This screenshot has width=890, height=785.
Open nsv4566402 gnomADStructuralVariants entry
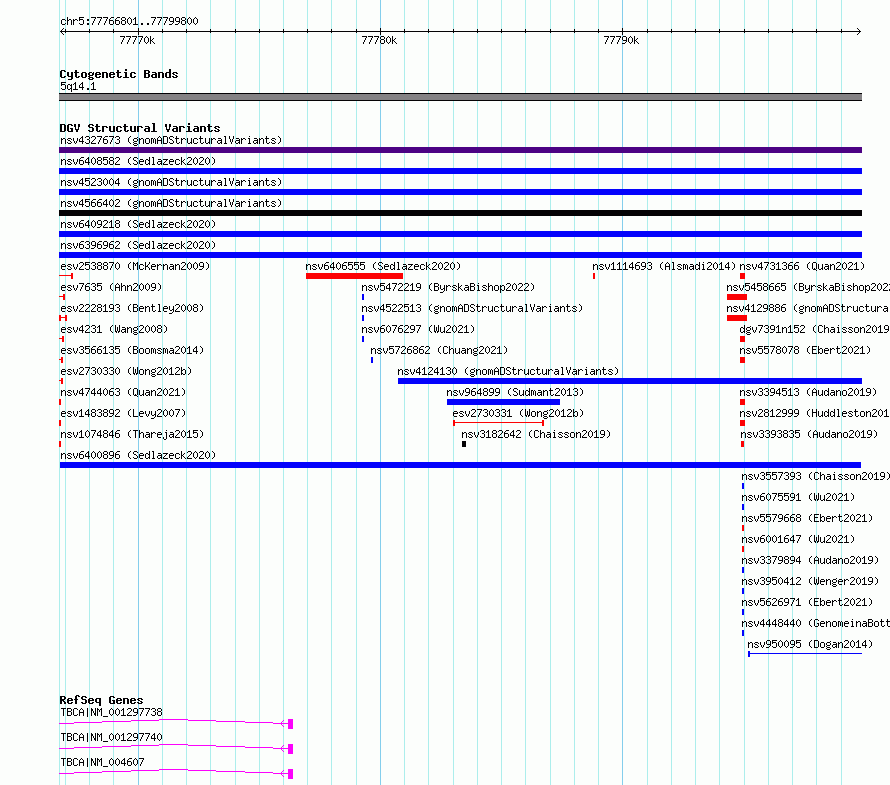(171, 203)
